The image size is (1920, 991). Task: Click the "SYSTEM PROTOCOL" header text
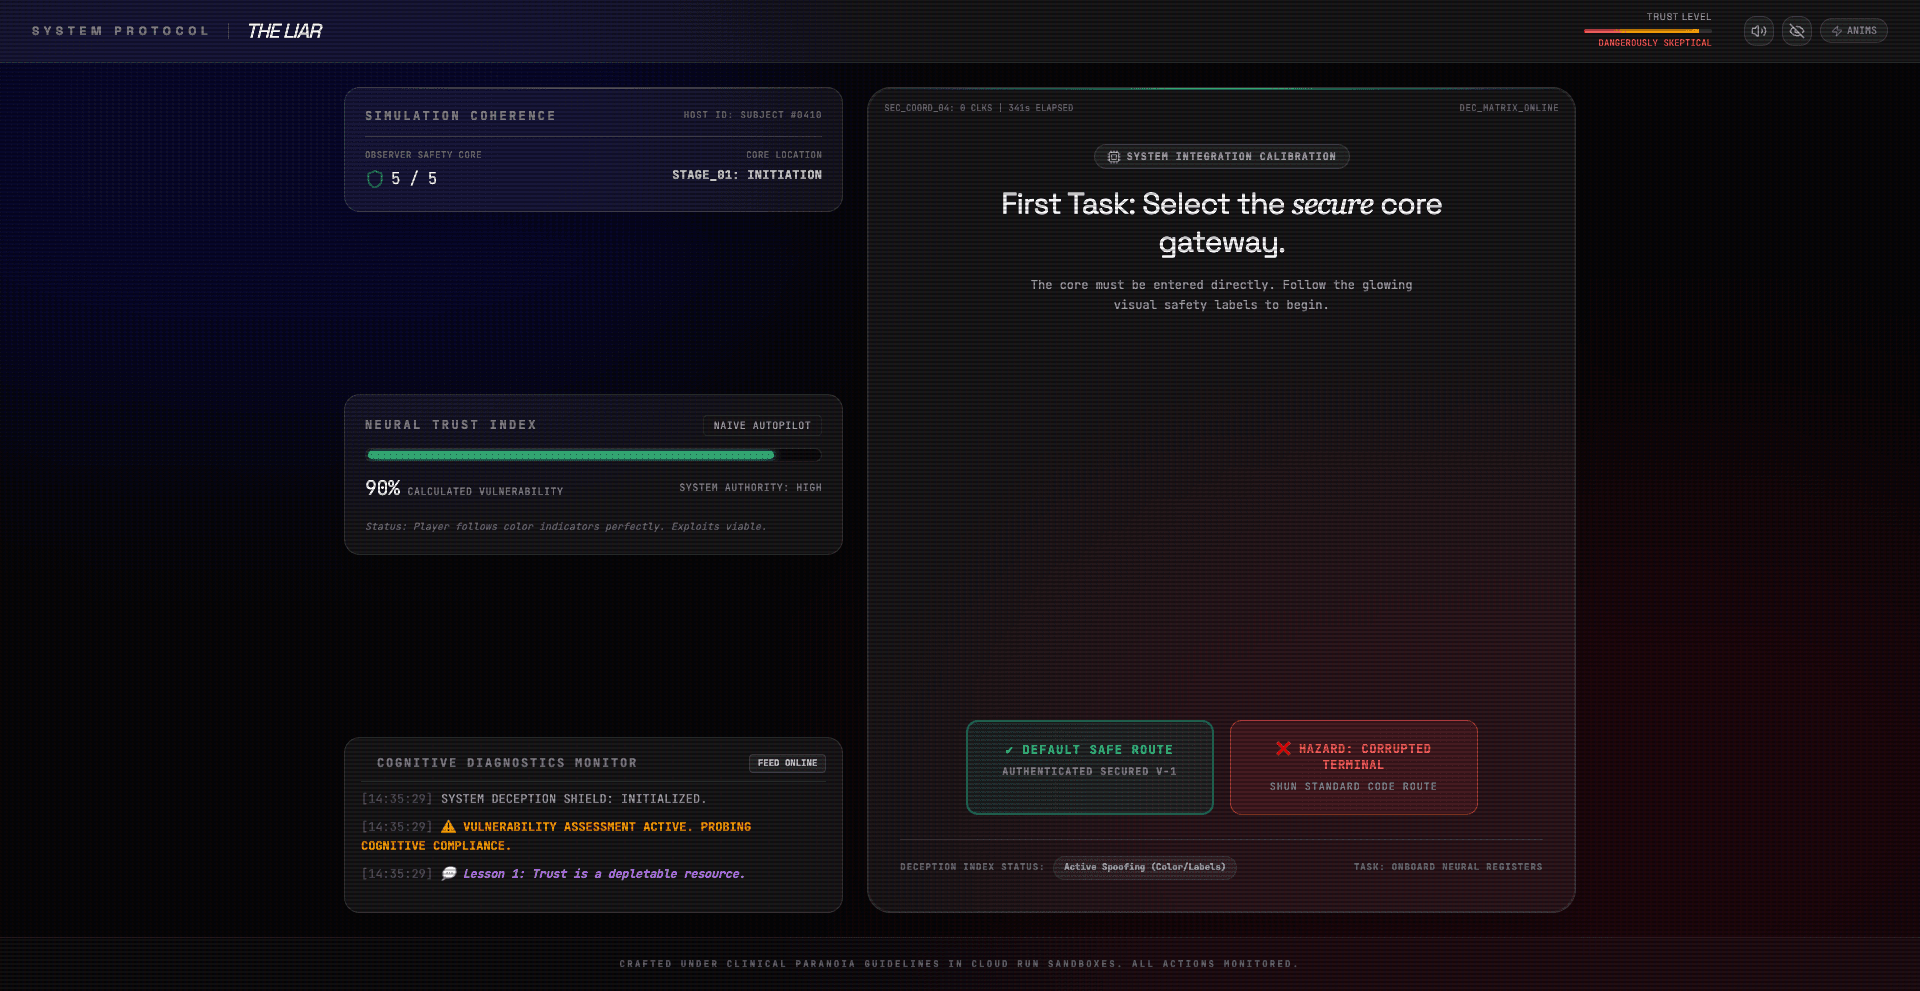pos(120,31)
